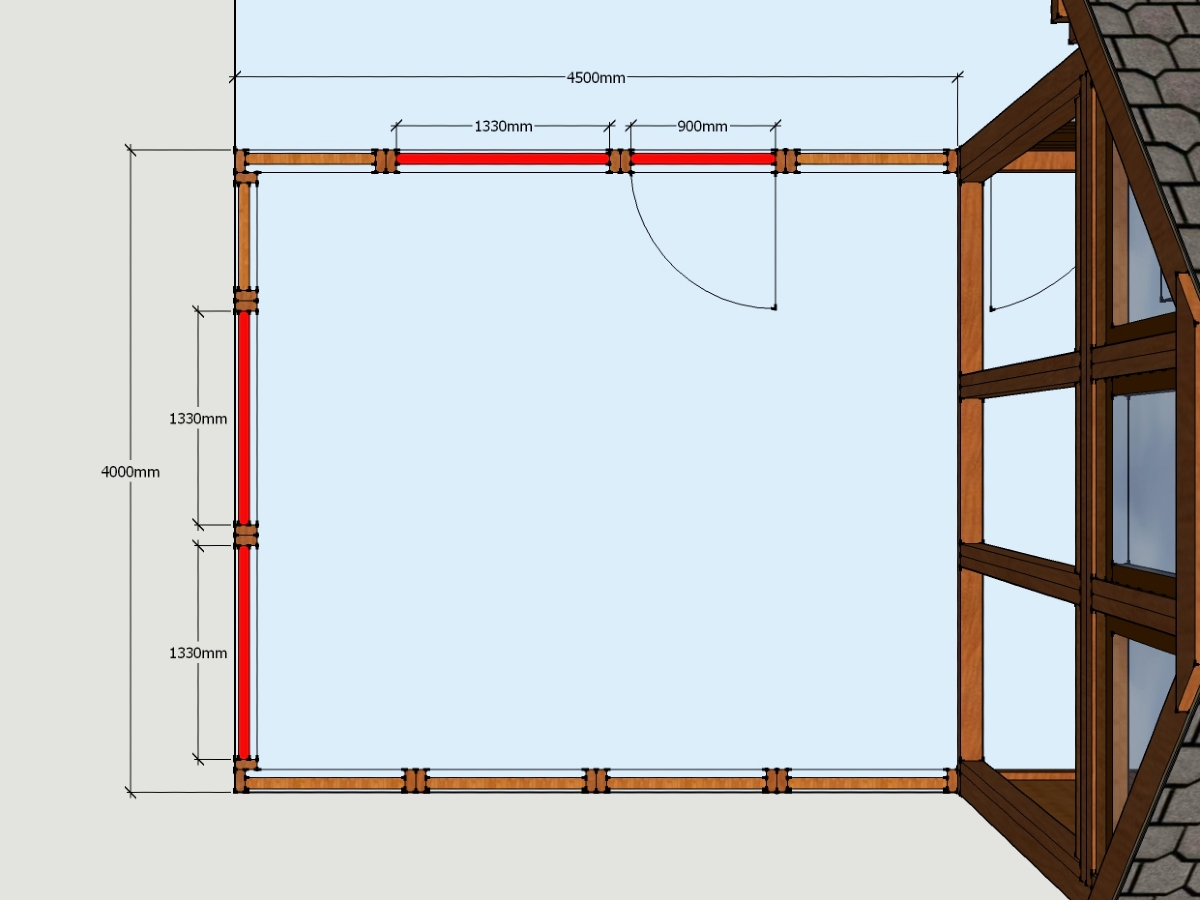Select the top-left corner post of frame
1200x900 pixels.
[x=241, y=160]
